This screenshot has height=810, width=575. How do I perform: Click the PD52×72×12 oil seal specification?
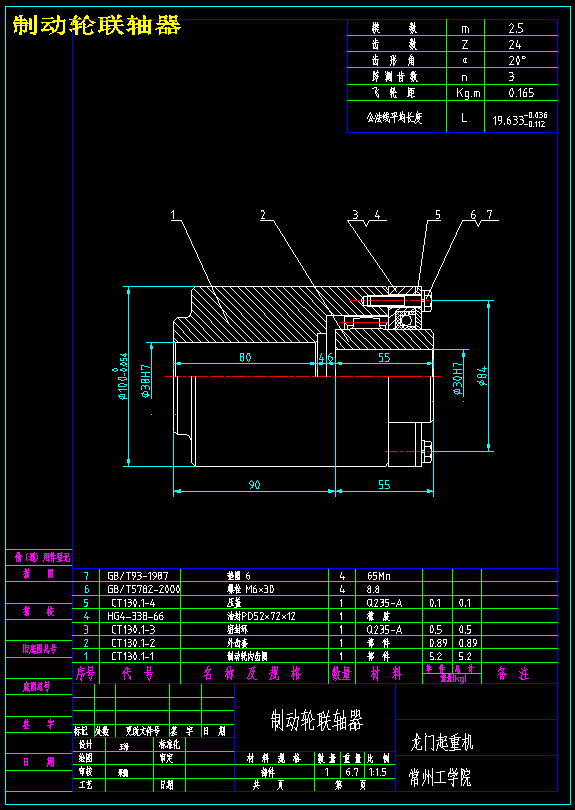point(267,616)
